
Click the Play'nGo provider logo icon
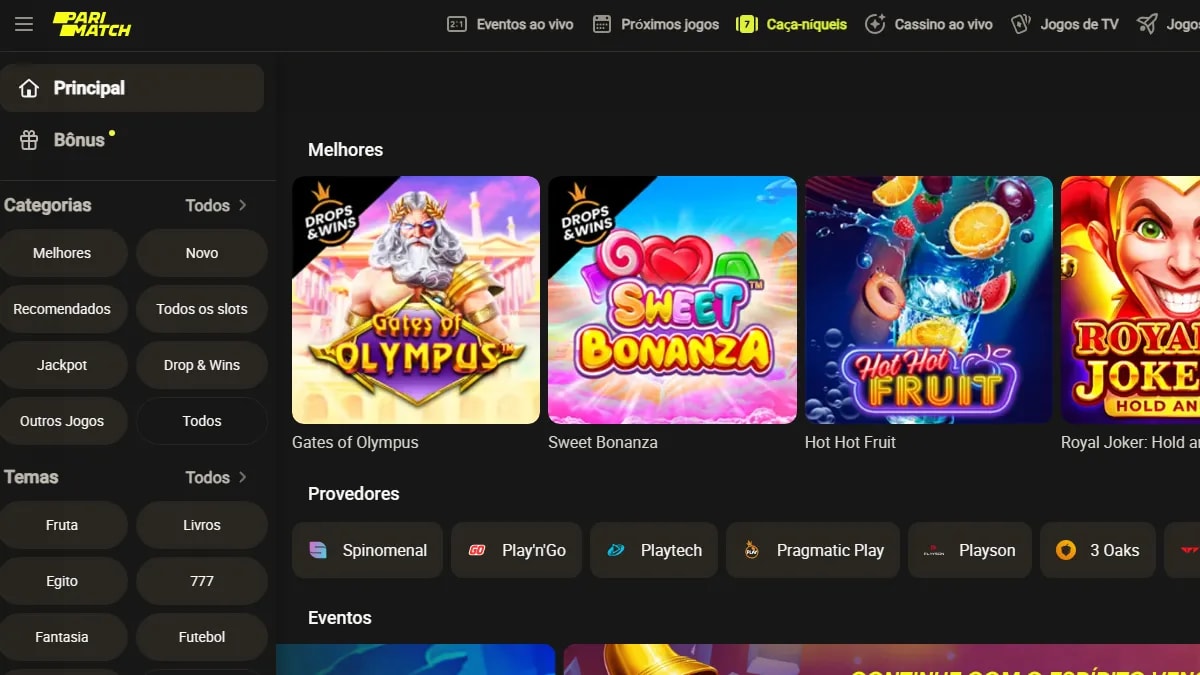477,550
